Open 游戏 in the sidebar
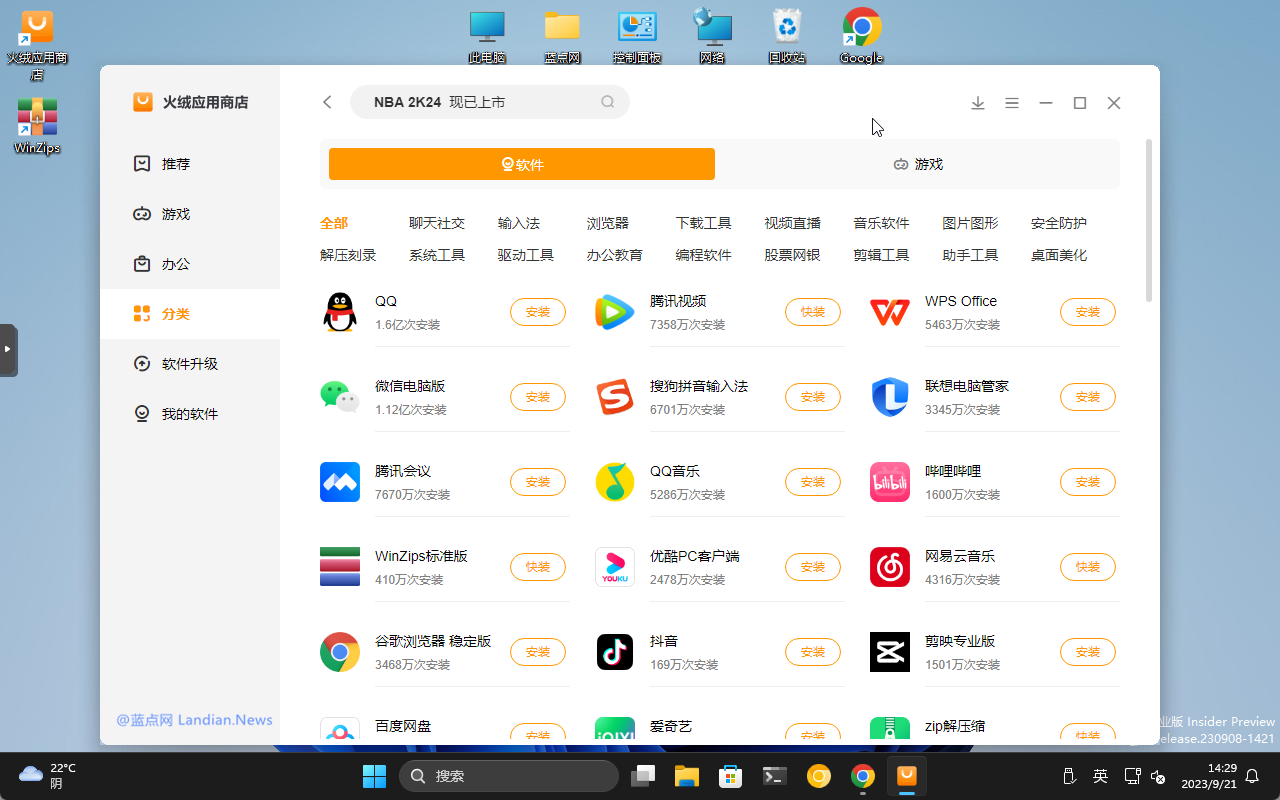The height and width of the screenshot is (800, 1280). tap(190, 214)
